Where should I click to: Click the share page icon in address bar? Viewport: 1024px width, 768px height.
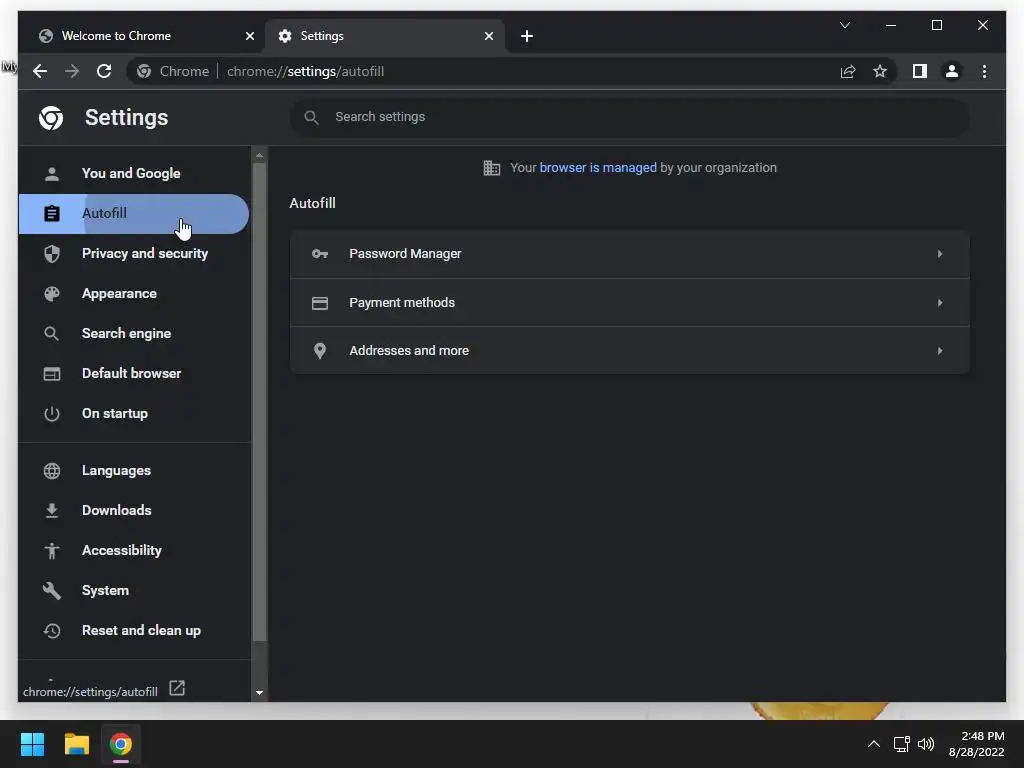848,71
